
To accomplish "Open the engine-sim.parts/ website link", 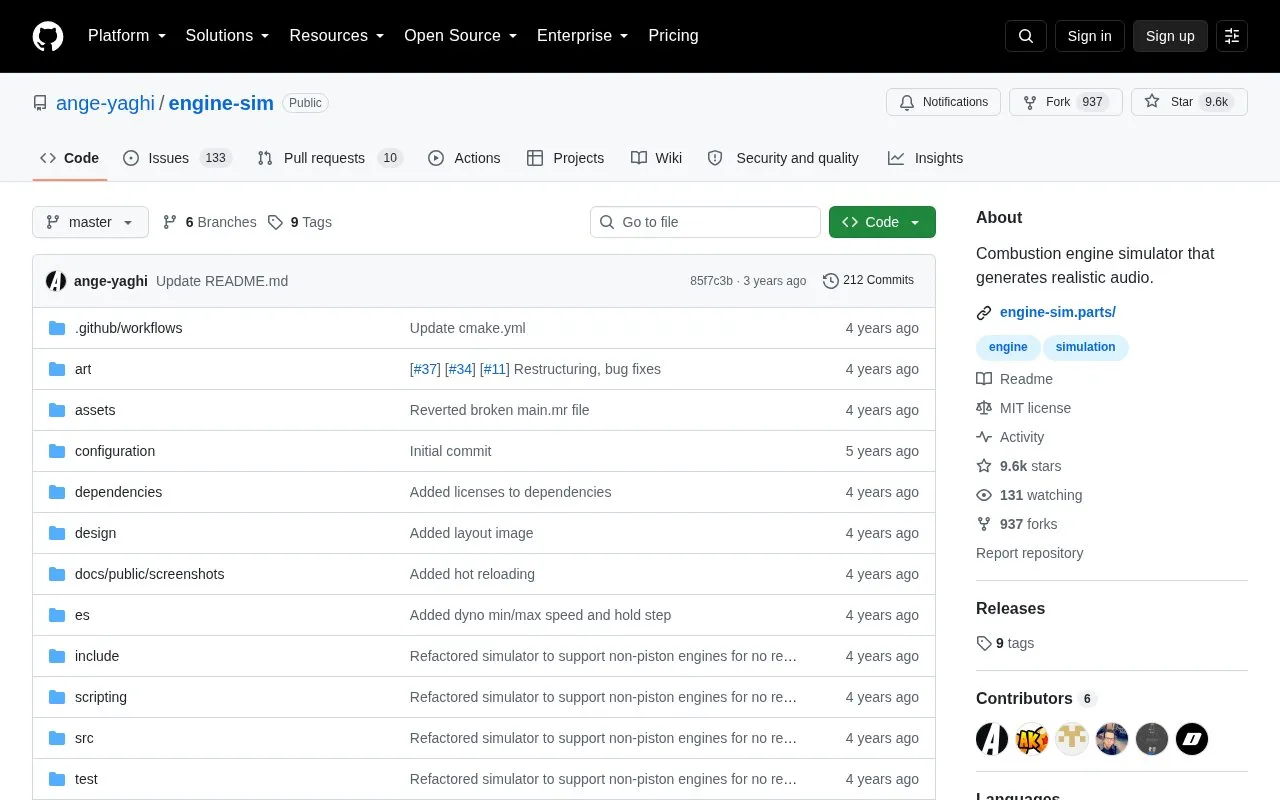I will (1058, 312).
